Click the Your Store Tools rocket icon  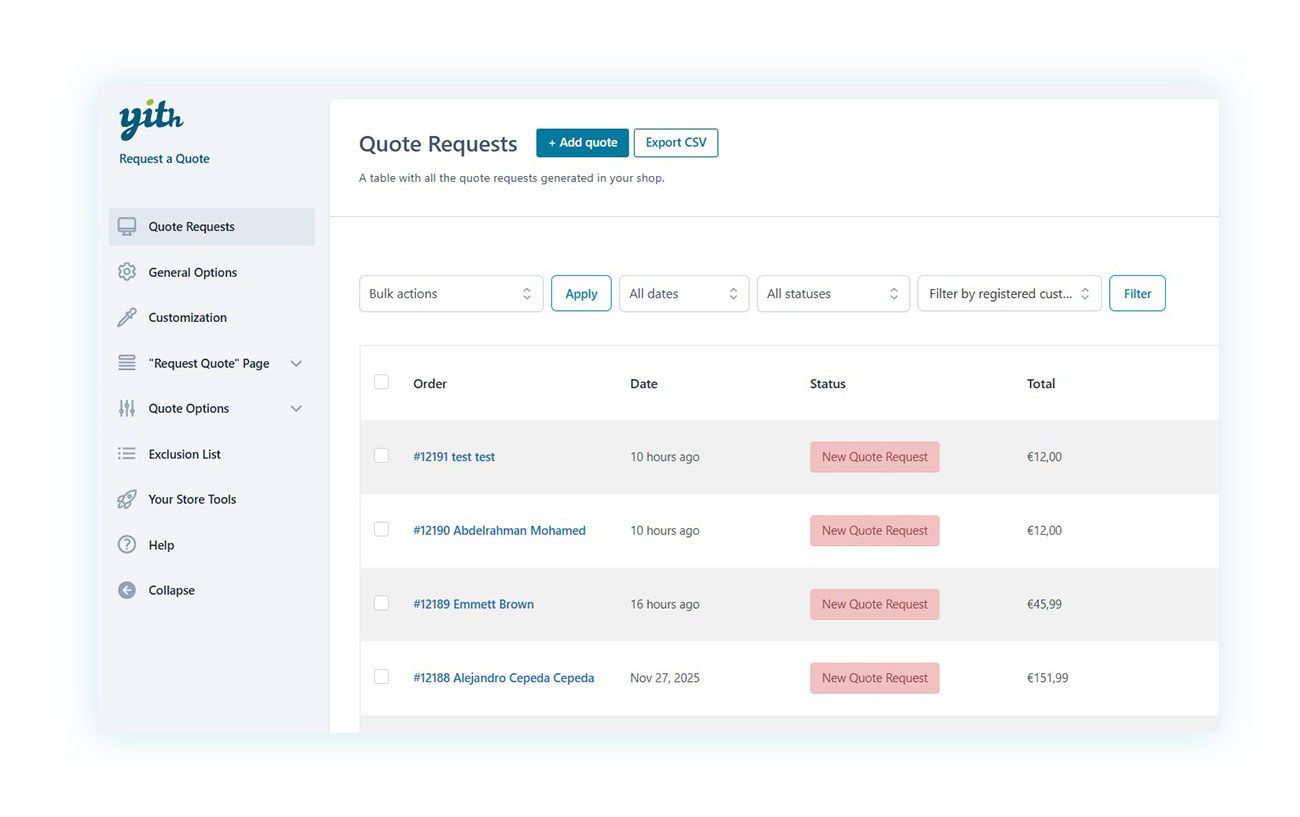127,500
